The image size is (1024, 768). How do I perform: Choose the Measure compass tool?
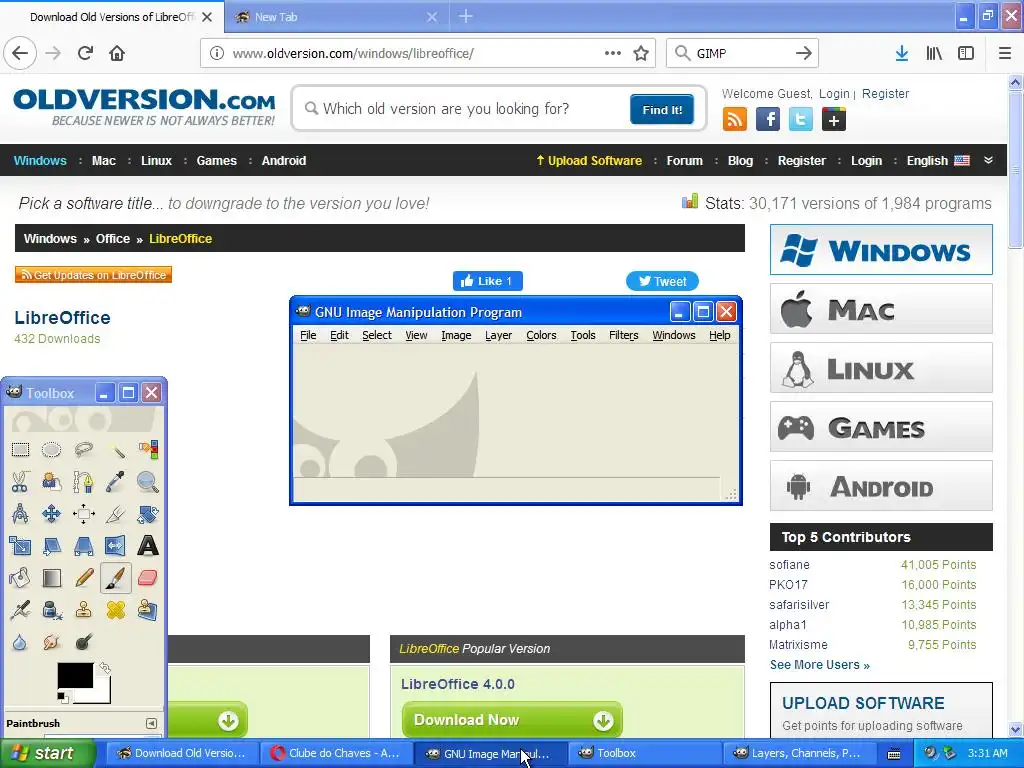click(x=20, y=514)
